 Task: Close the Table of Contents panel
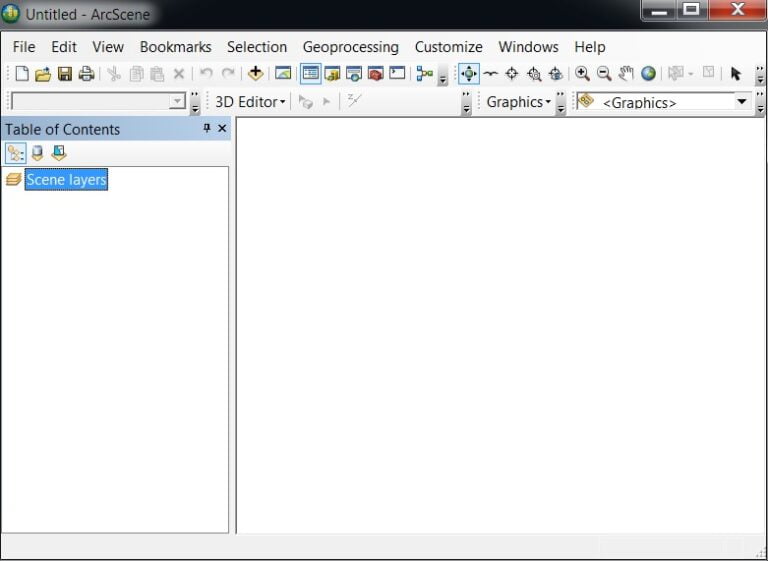point(222,129)
